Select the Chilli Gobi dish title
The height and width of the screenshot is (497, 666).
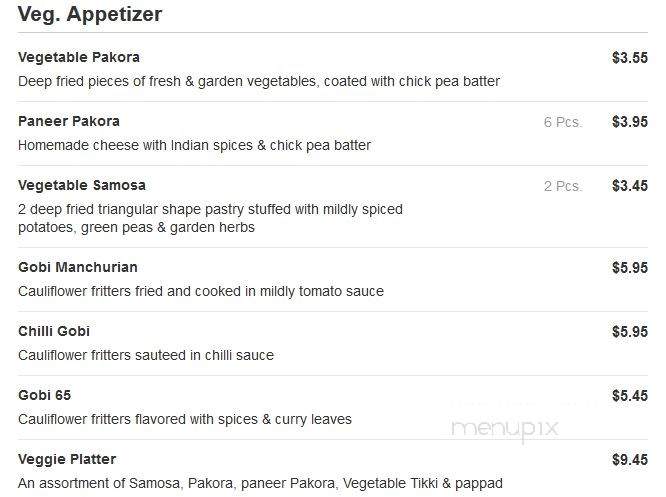point(54,331)
